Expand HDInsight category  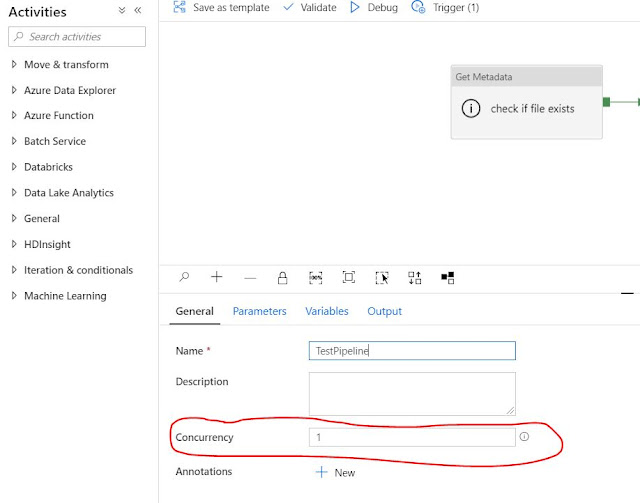14,244
